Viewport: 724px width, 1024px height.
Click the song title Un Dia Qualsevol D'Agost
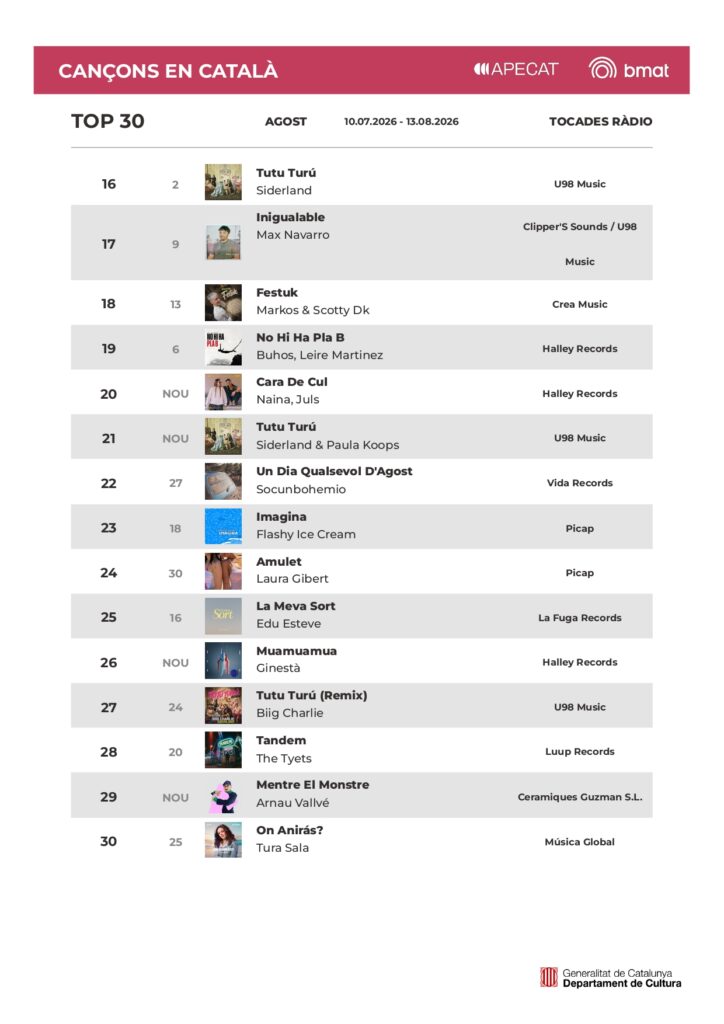tap(334, 472)
